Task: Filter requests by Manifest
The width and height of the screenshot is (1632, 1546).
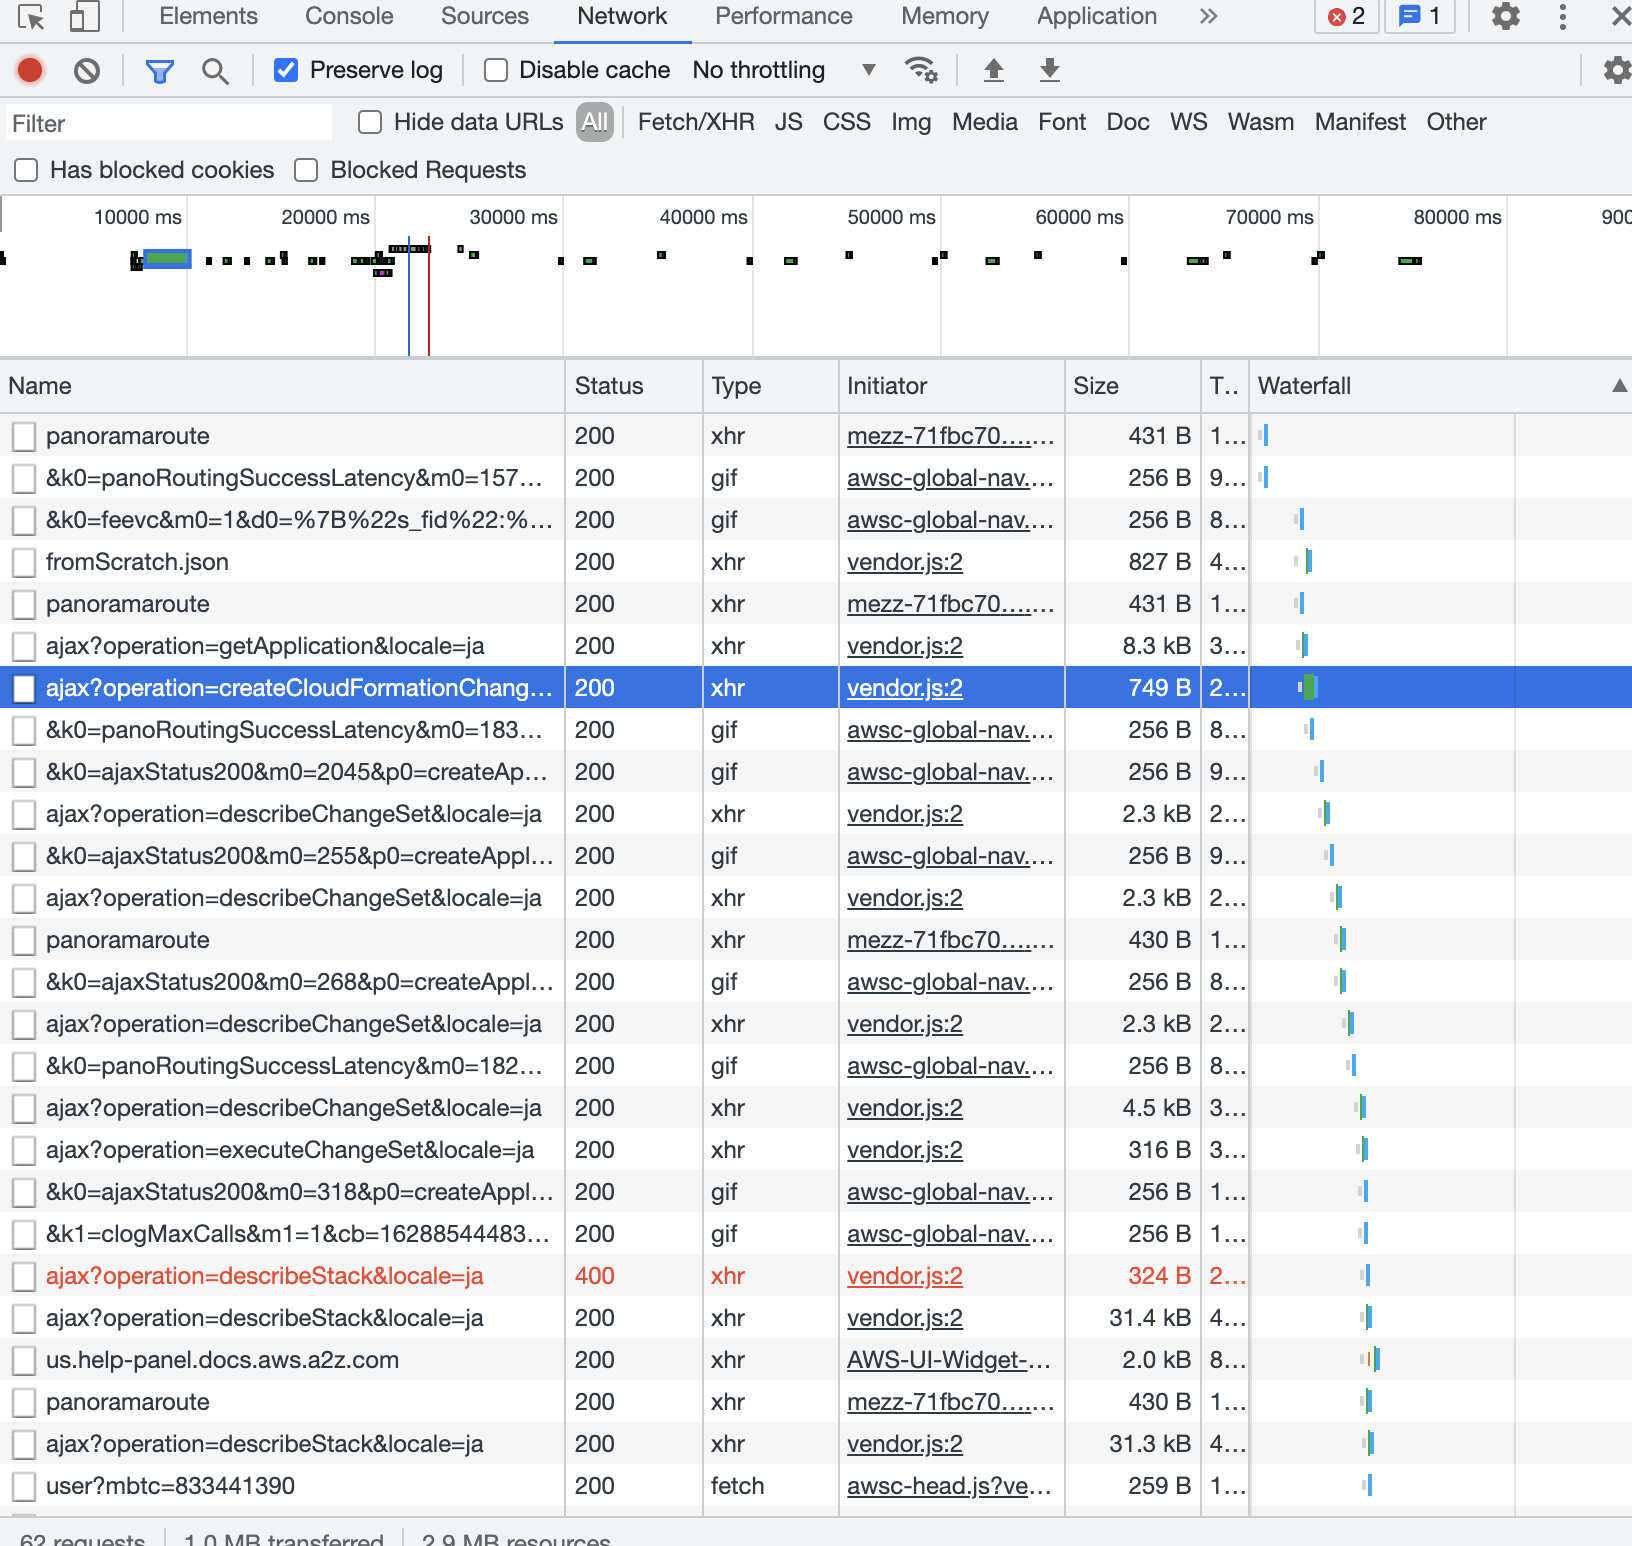Action: point(1360,122)
